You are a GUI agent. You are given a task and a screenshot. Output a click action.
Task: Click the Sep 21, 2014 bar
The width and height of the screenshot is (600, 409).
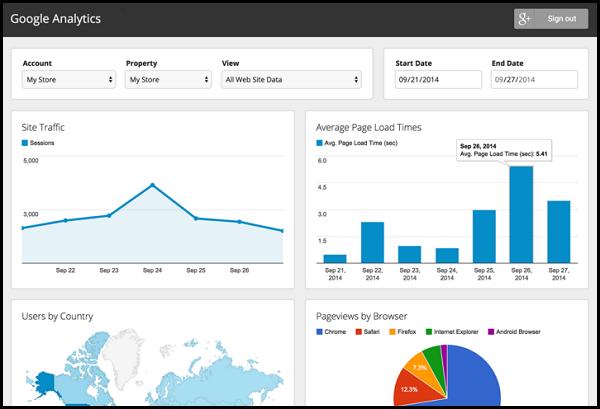tap(335, 259)
